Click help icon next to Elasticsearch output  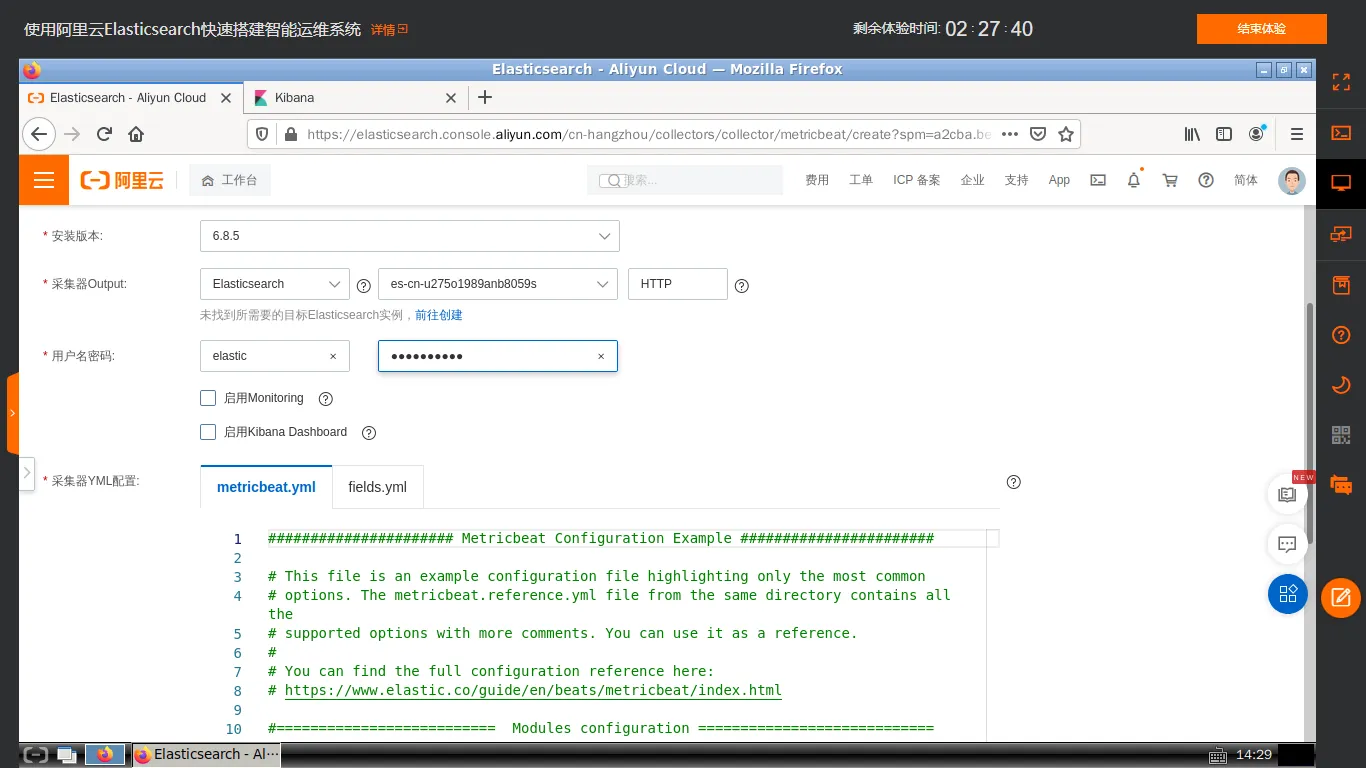click(x=364, y=285)
